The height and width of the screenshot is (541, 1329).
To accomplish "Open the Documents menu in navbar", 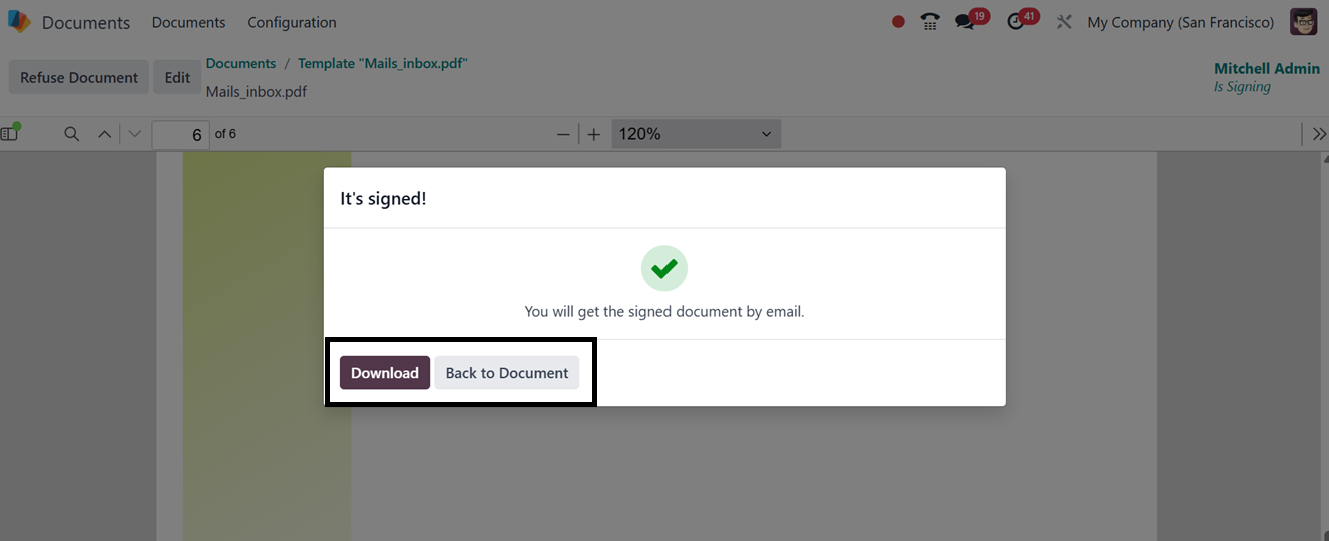I will [188, 22].
